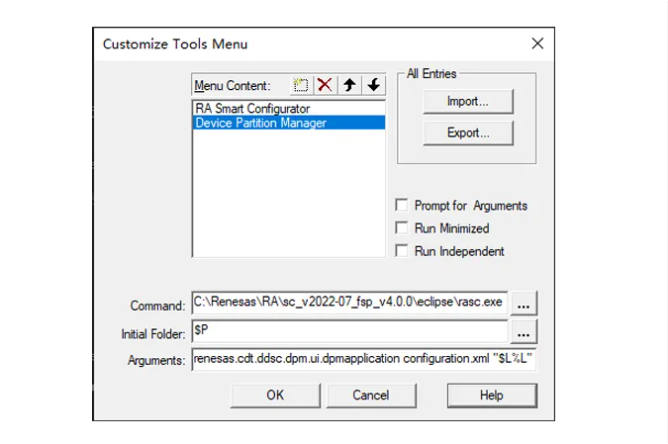Delete the selected menu entry
The height and width of the screenshot is (444, 668).
tap(325, 85)
